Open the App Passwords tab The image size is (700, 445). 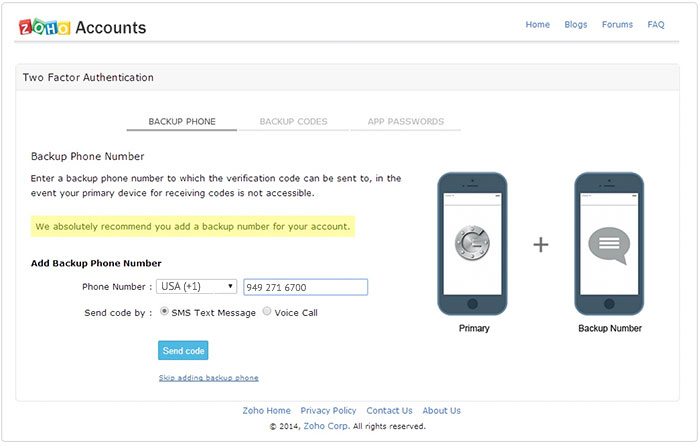tap(404, 122)
